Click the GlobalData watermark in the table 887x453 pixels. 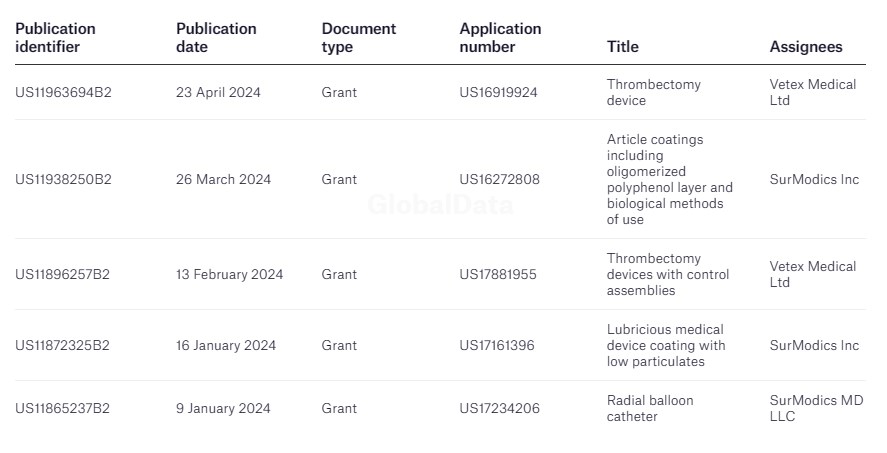440,205
